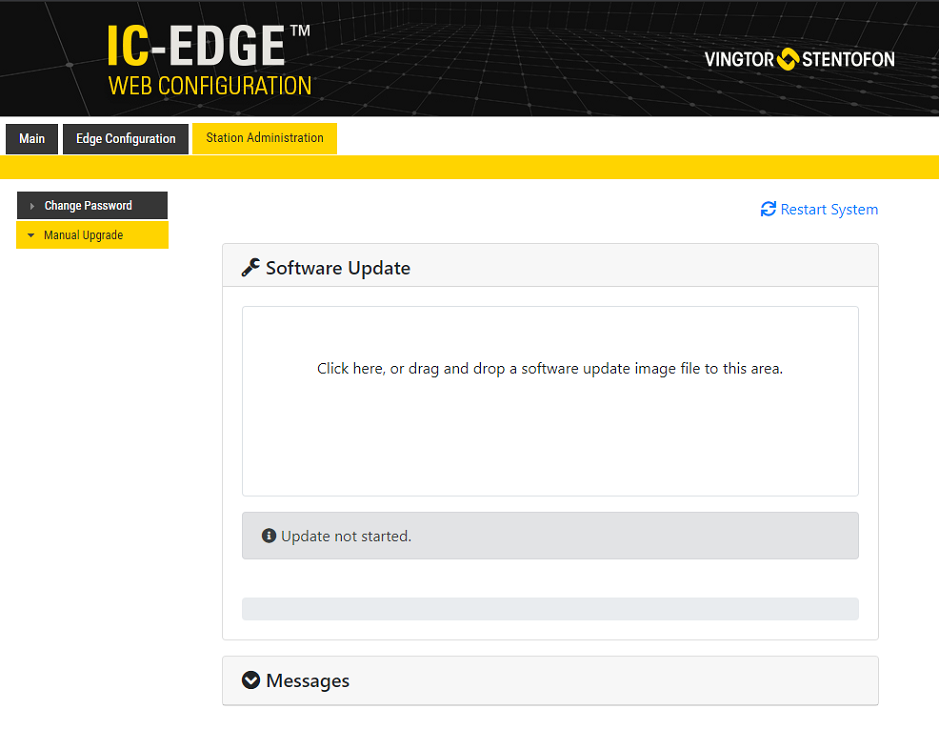Click the update progress bar

pos(550,609)
